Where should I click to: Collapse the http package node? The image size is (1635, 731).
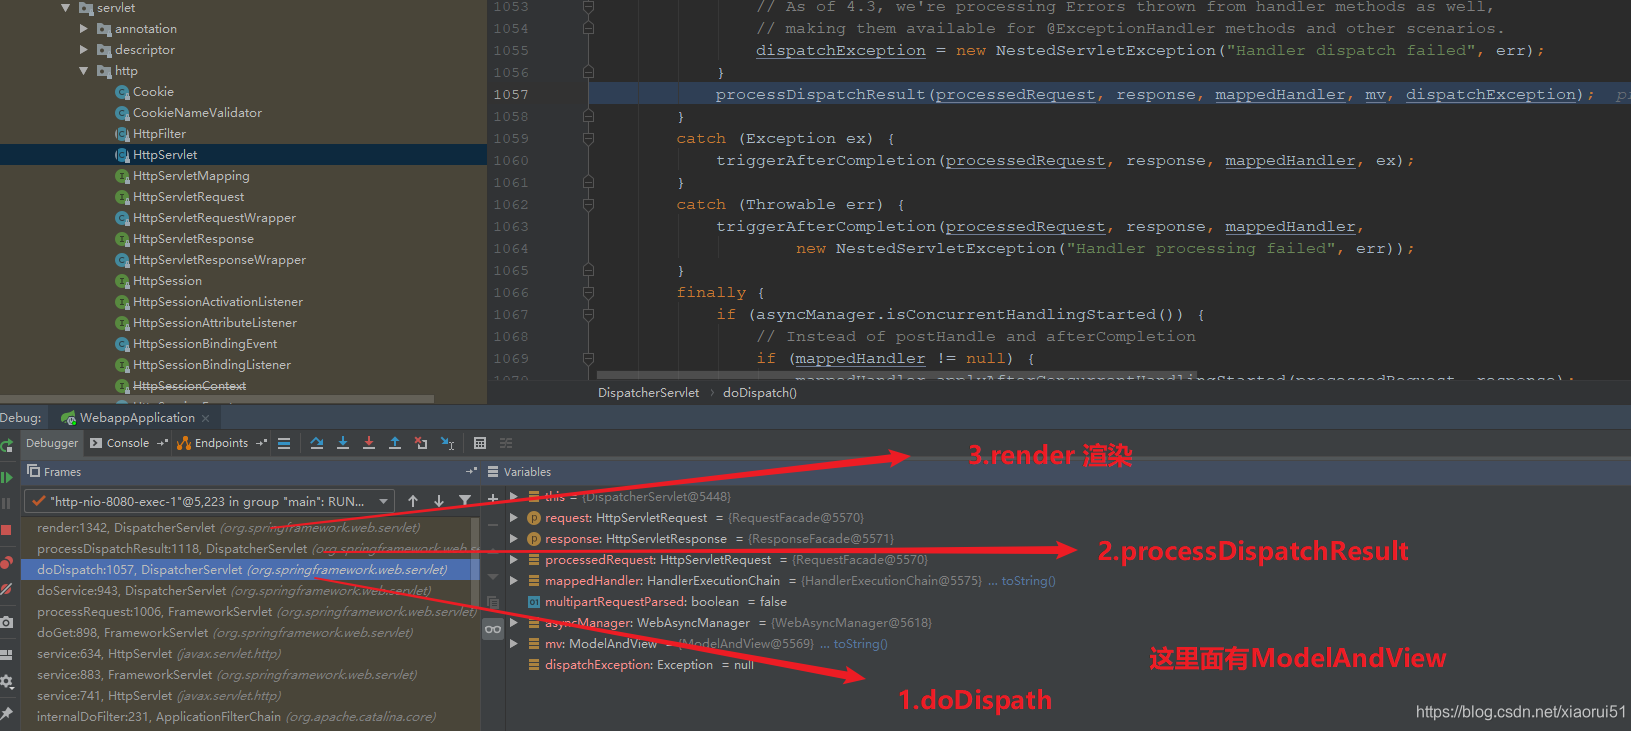(x=84, y=71)
